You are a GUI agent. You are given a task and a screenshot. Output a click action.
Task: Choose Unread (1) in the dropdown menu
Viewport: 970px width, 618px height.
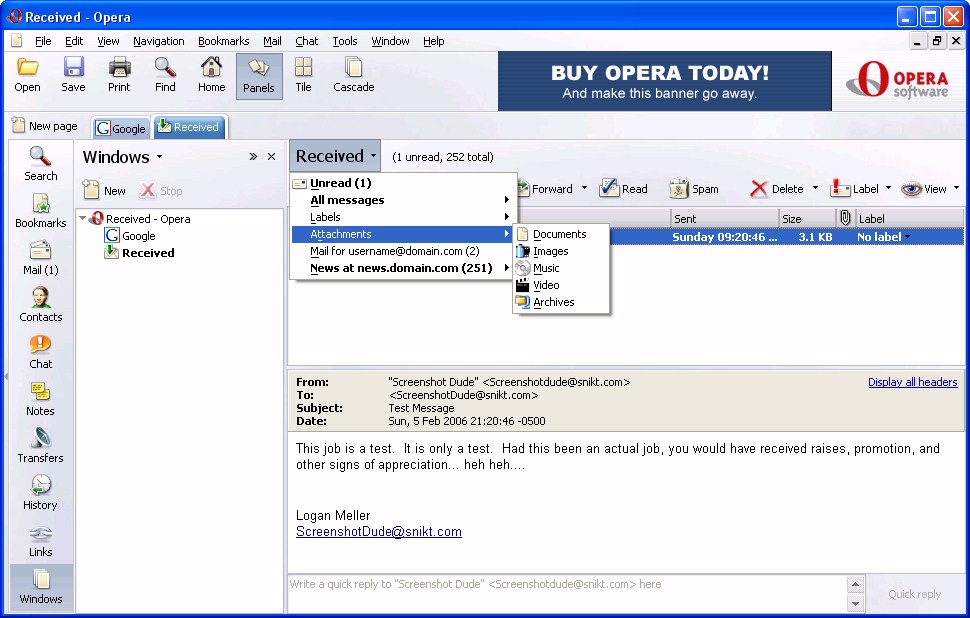click(340, 183)
